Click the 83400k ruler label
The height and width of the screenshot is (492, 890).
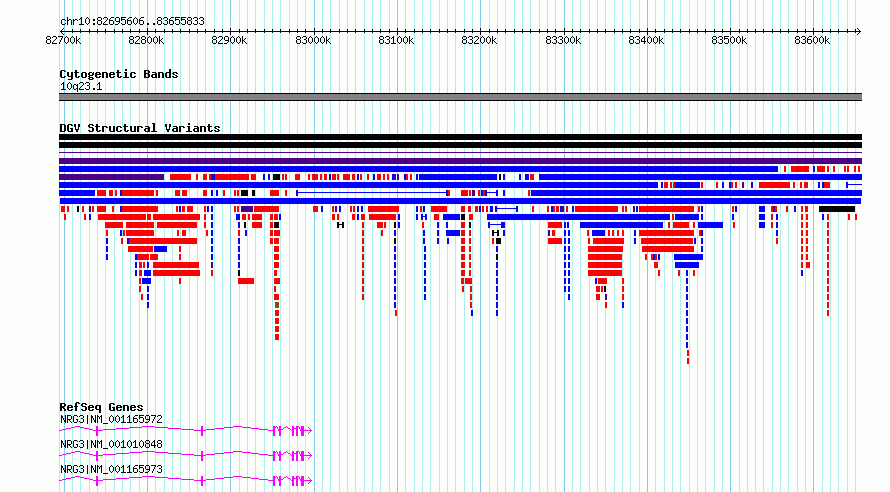(x=646, y=41)
